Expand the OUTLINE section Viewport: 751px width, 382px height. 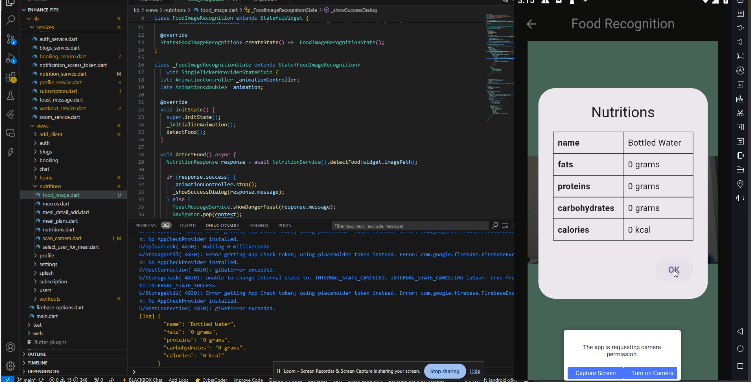[37, 354]
